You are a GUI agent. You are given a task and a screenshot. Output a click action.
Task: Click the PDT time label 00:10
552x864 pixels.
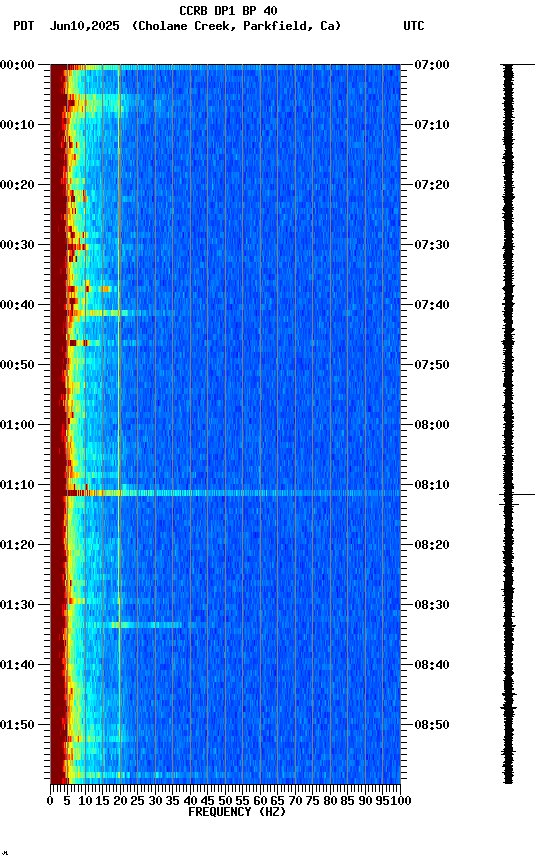tap(17, 125)
